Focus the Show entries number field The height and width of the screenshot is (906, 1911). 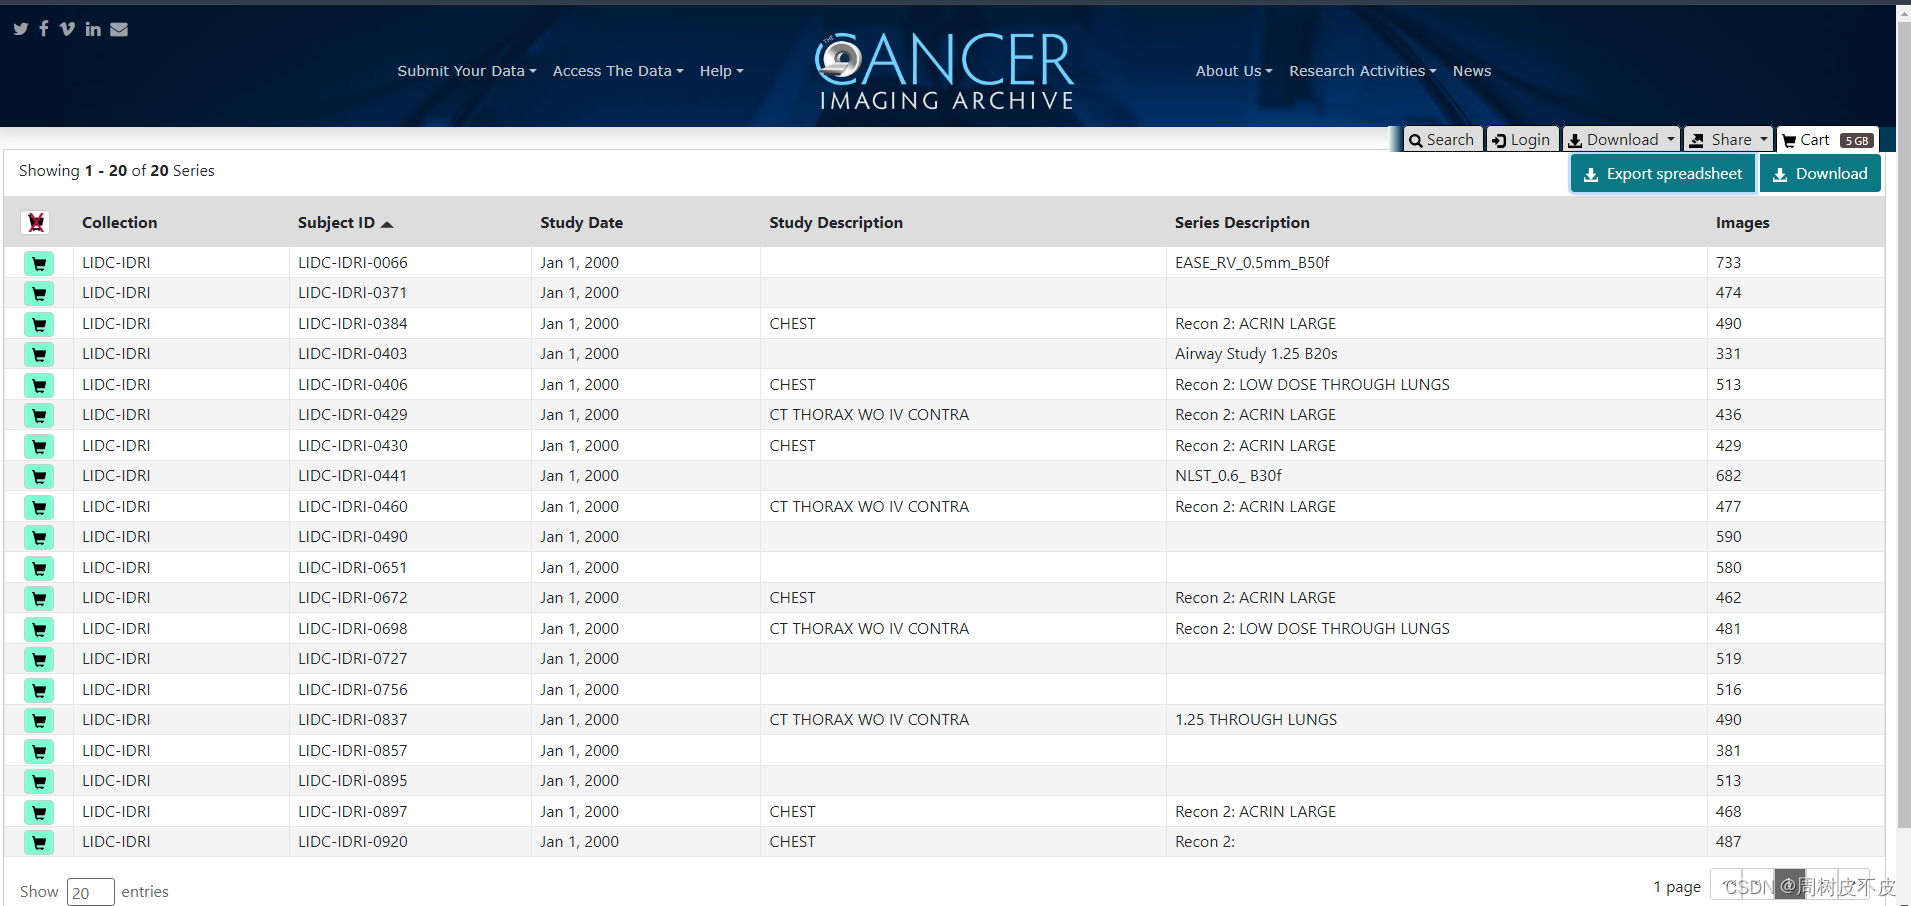pyautogui.click(x=91, y=892)
